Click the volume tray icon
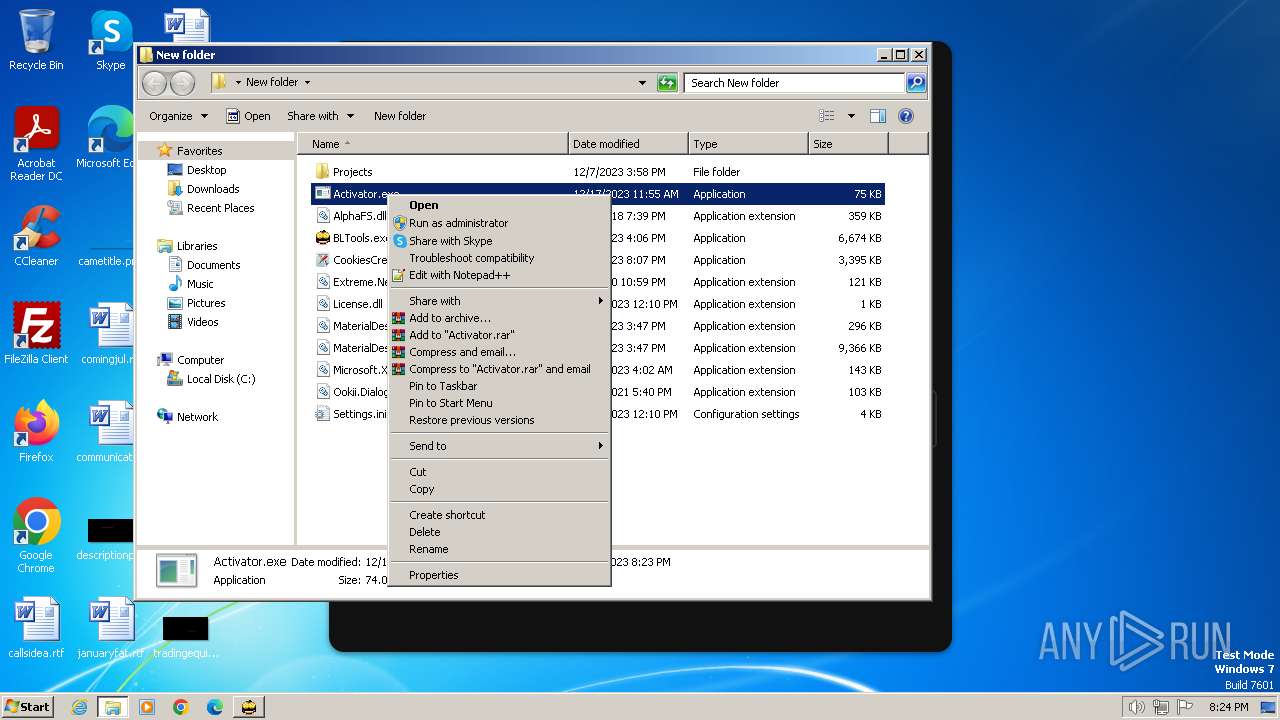The width and height of the screenshot is (1280, 720). [x=1136, y=707]
